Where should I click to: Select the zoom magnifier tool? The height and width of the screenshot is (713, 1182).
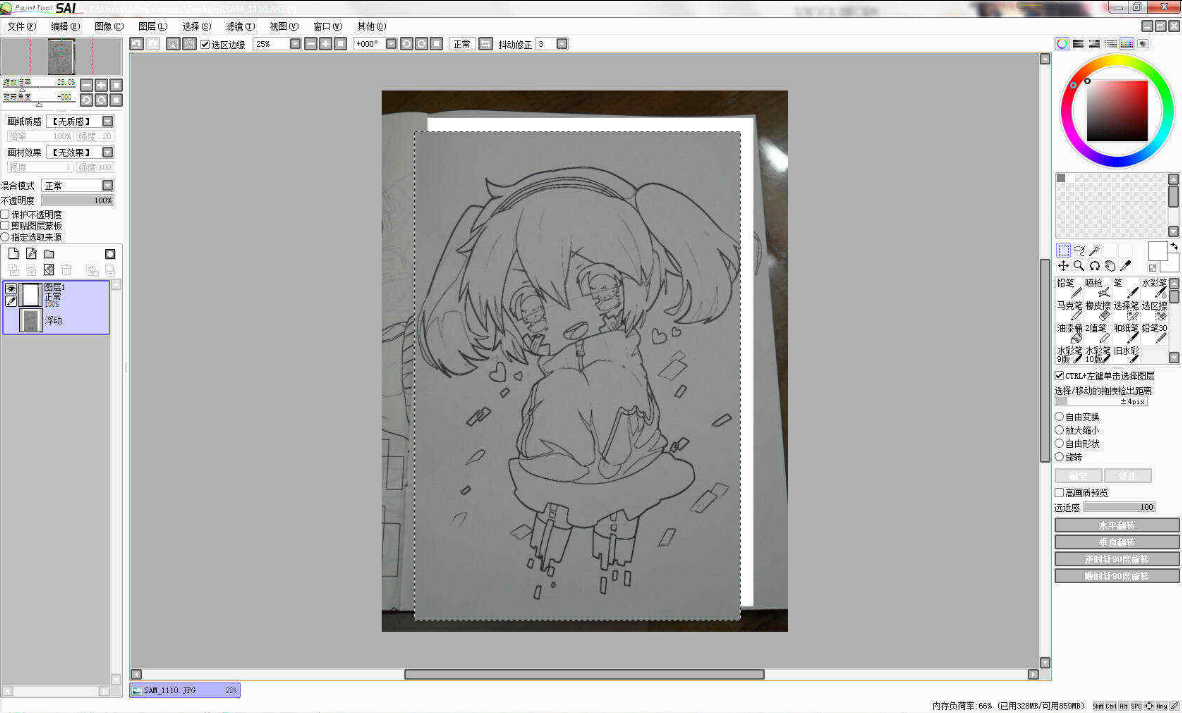tap(1079, 265)
